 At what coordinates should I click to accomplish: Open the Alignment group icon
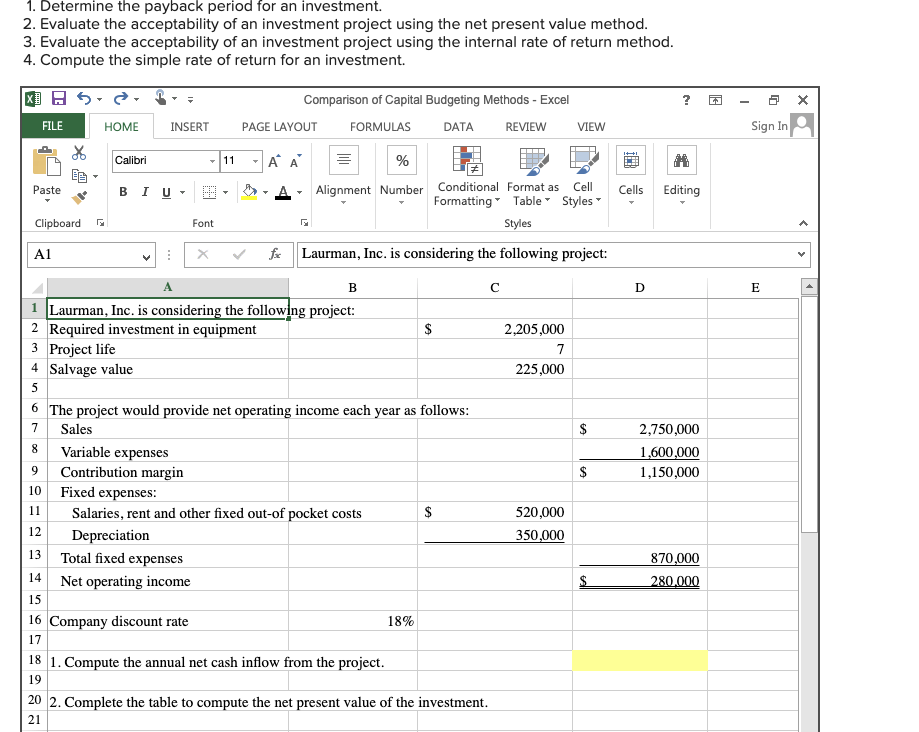pos(344,160)
